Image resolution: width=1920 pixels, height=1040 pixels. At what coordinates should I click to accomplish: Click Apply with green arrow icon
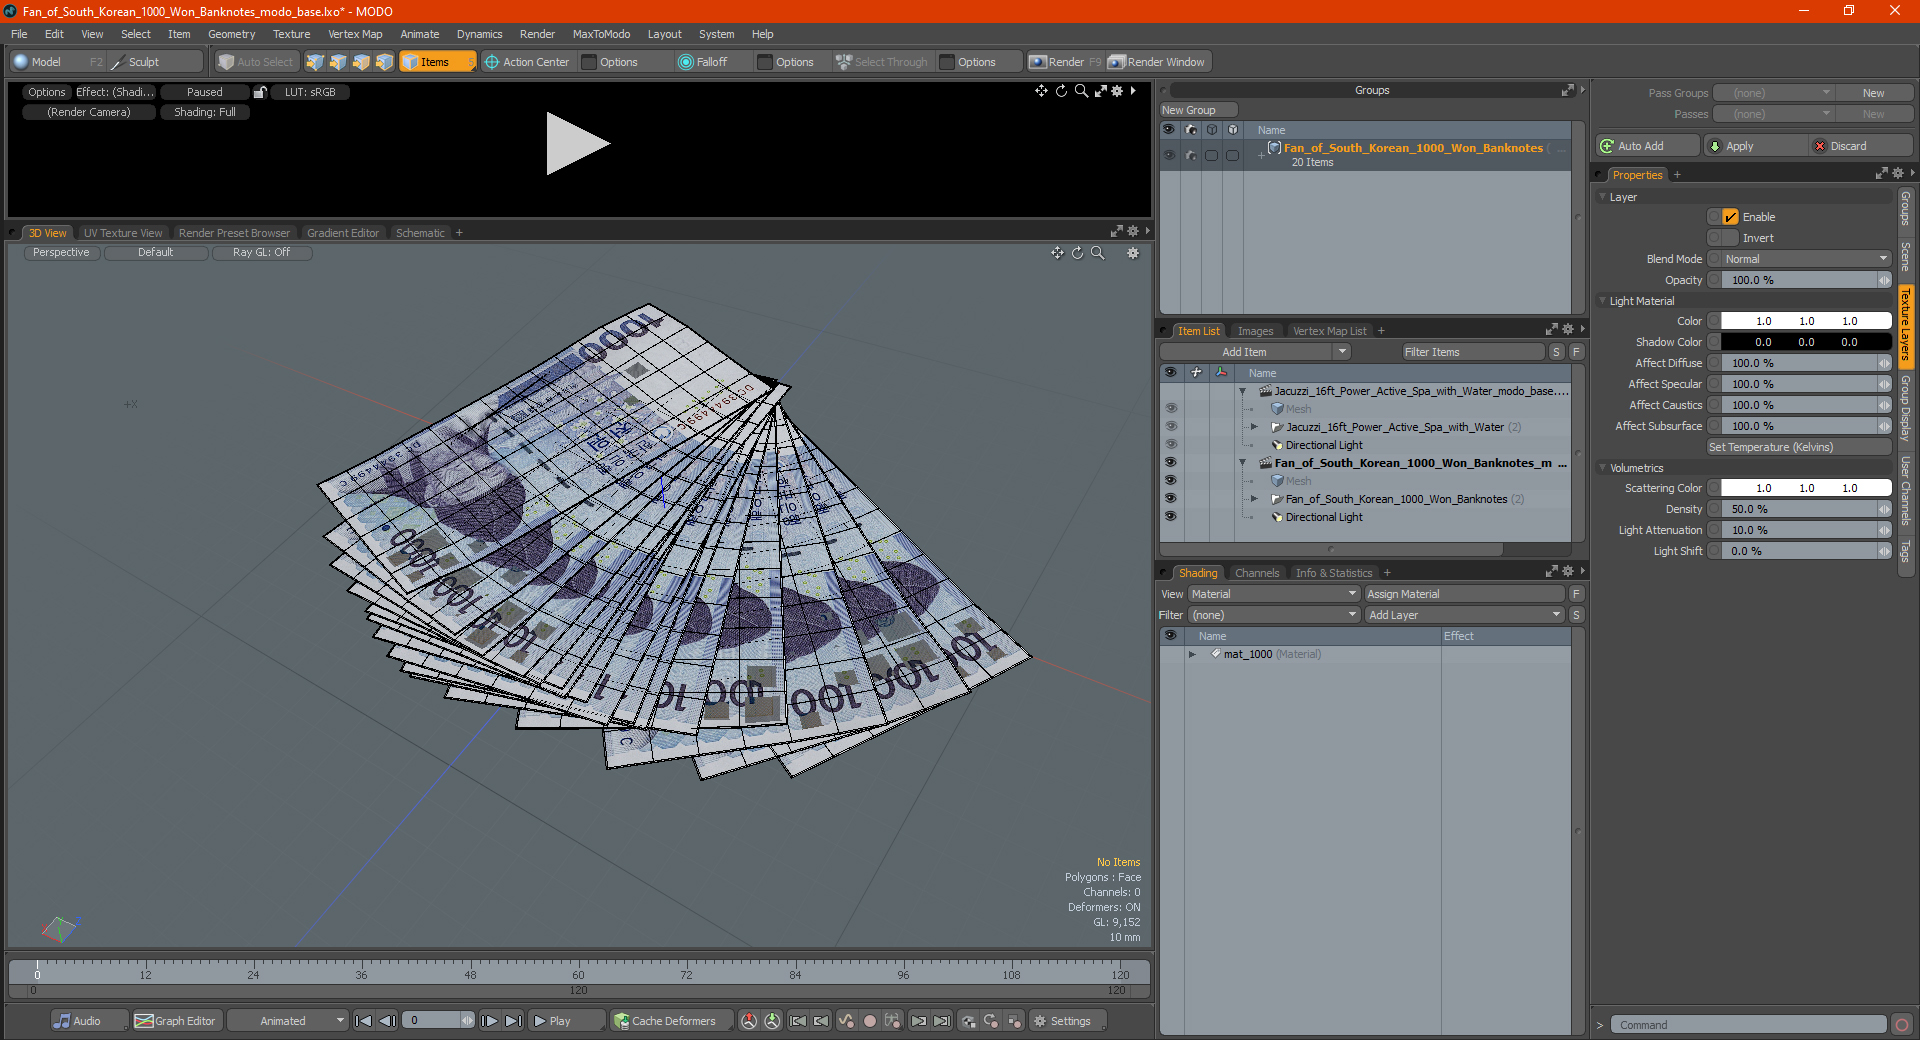pos(1755,146)
